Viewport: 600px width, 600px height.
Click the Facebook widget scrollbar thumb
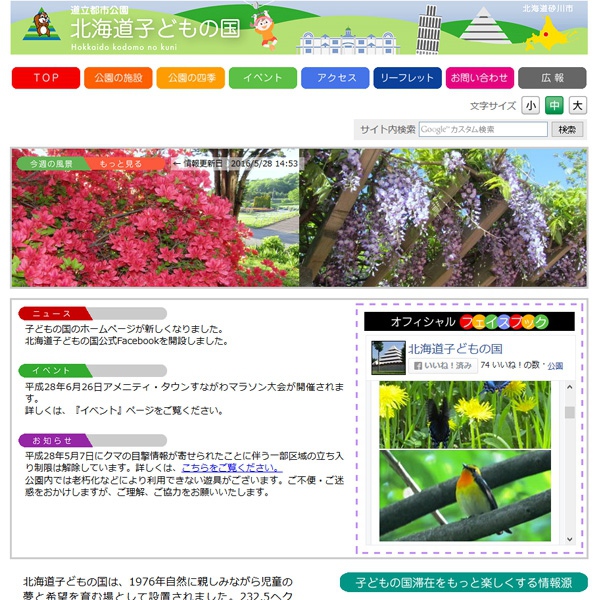[x=570, y=412]
